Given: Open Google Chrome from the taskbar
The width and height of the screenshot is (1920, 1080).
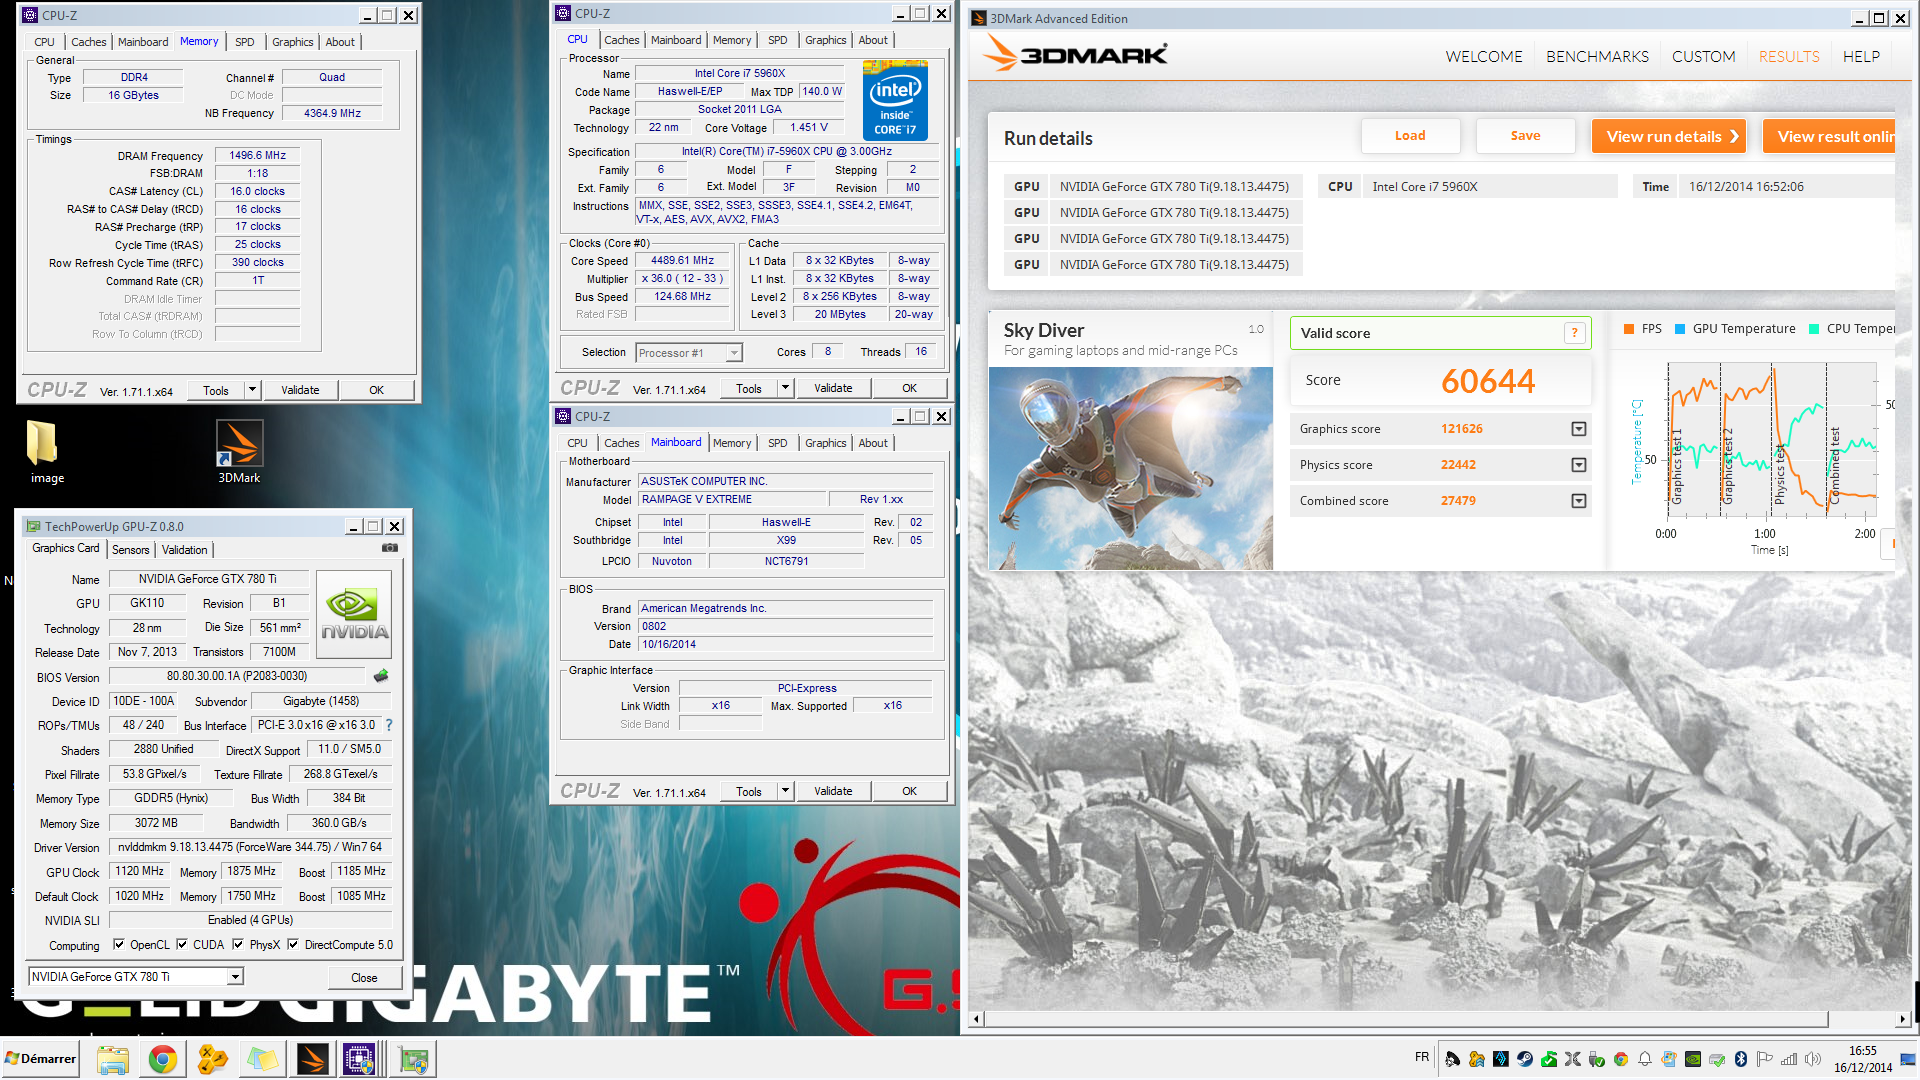Looking at the screenshot, I should [163, 1059].
